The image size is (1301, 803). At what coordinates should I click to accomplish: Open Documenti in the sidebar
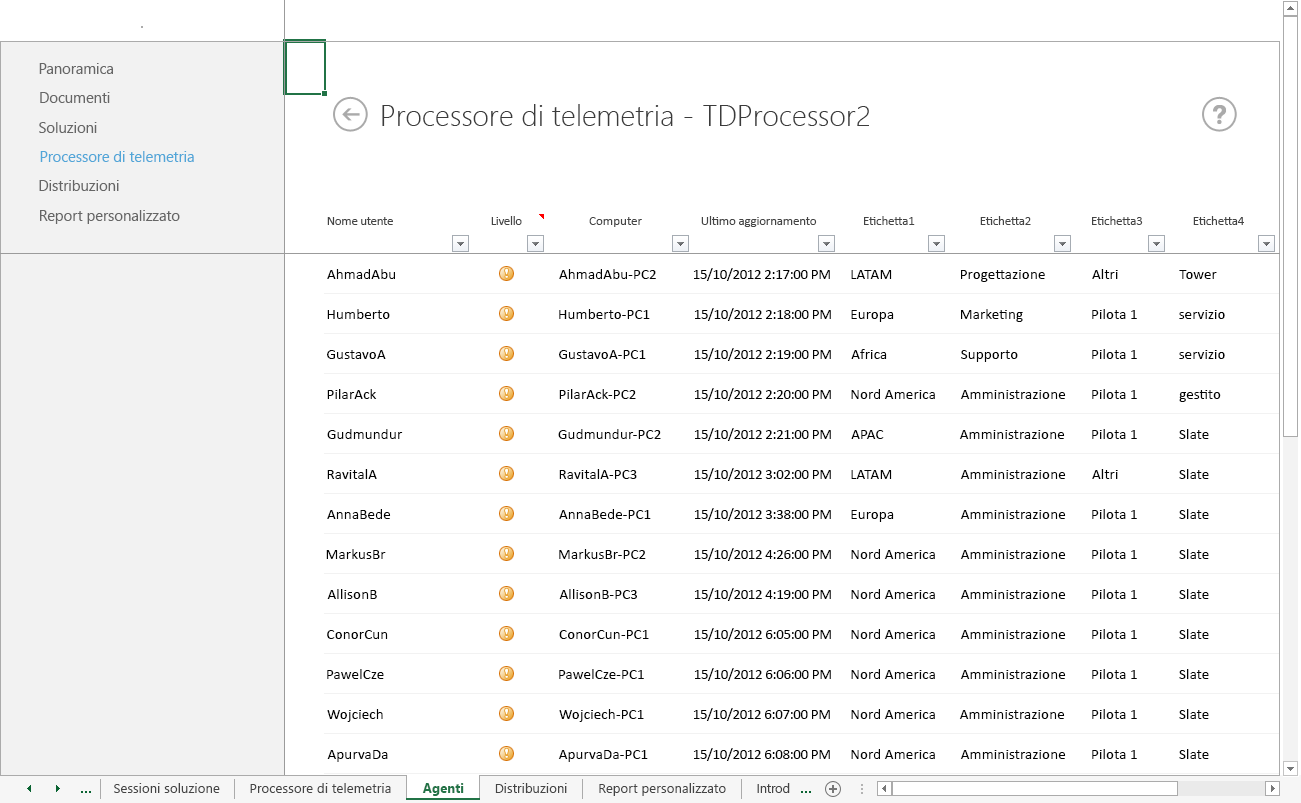74,98
